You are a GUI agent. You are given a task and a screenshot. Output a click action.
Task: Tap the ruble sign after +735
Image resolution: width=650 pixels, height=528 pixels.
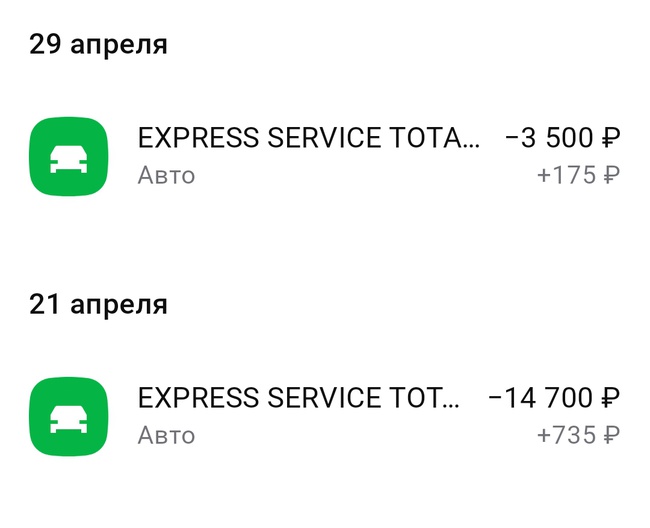[x=611, y=436]
